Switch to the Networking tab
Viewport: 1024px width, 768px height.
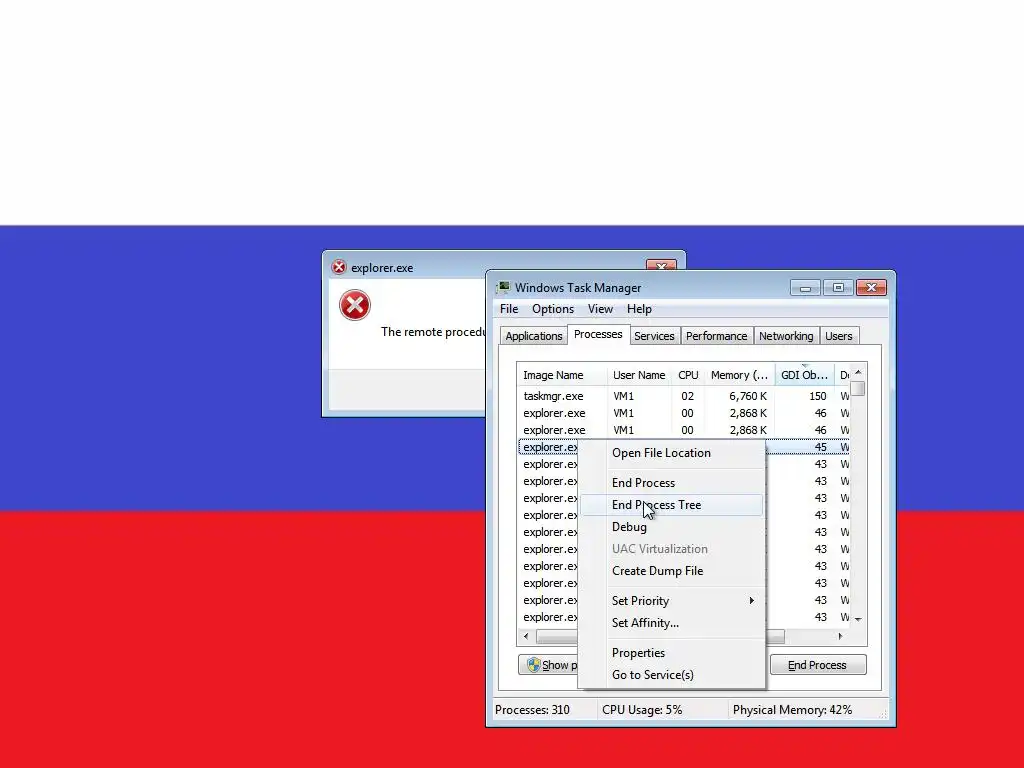click(x=786, y=336)
